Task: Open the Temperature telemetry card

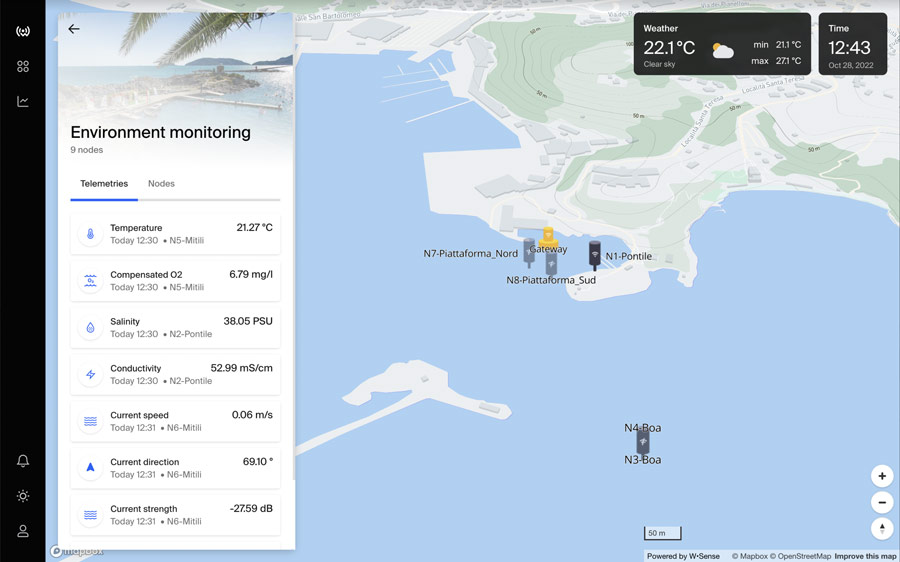Action: tap(175, 234)
